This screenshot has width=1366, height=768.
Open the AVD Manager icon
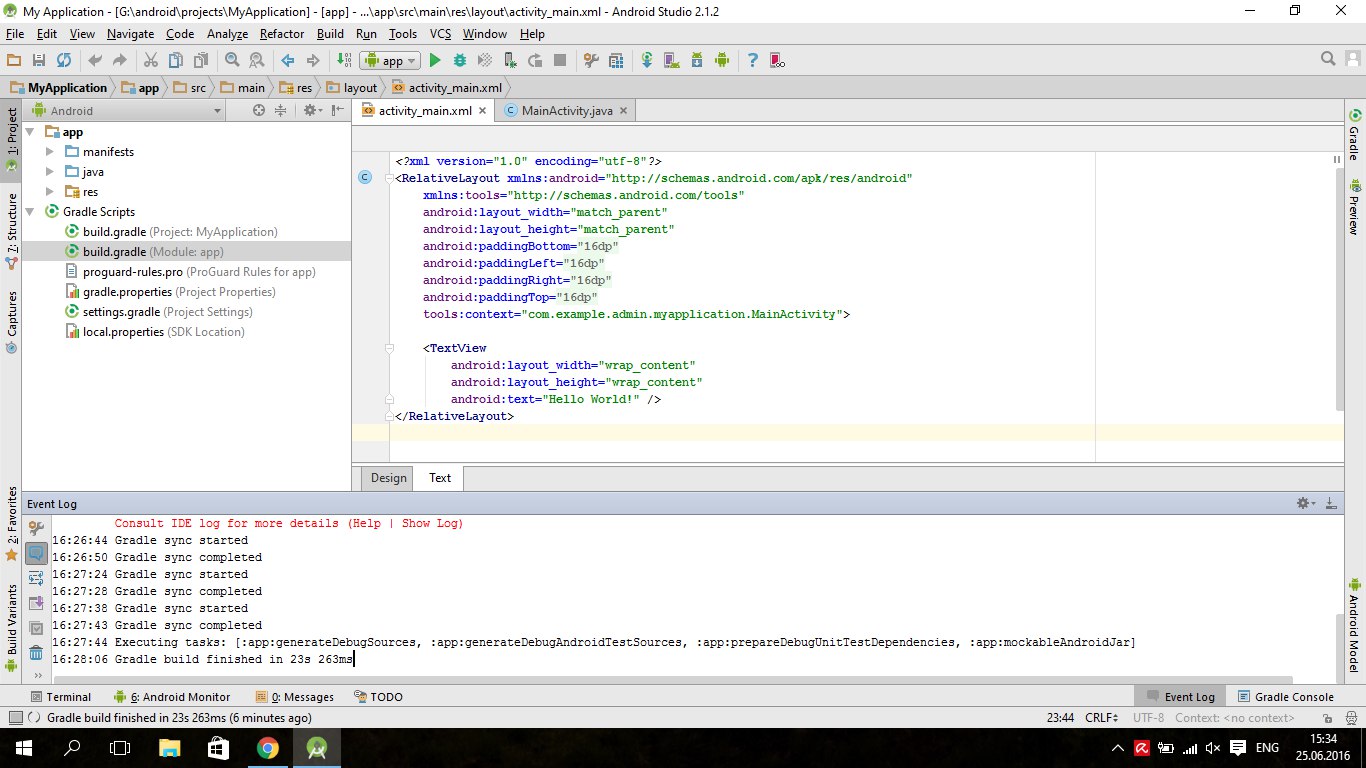[x=672, y=60]
